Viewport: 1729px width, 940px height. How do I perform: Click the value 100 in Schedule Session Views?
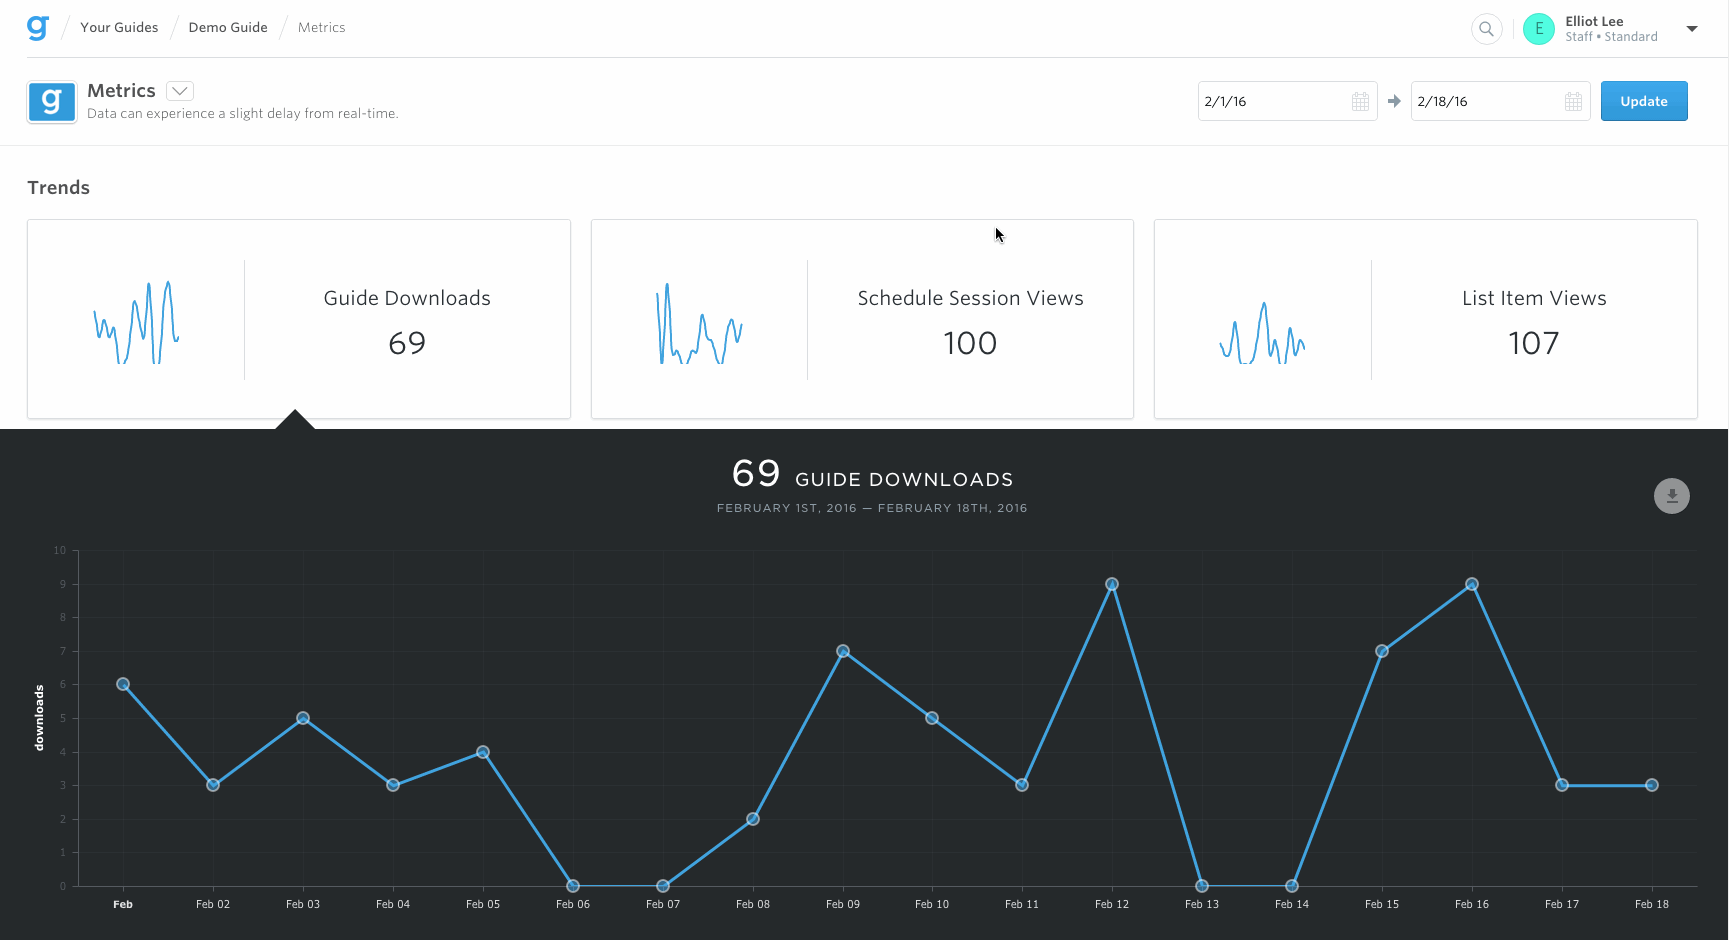pyautogui.click(x=970, y=344)
